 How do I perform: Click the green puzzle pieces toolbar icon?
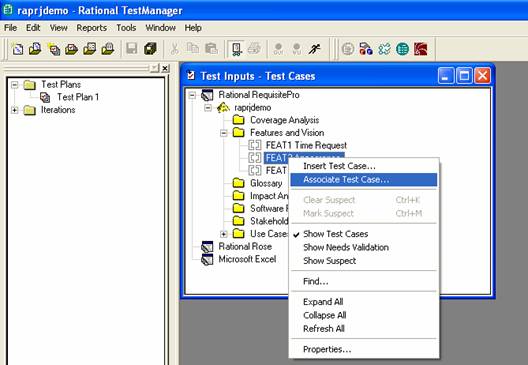[x=384, y=49]
